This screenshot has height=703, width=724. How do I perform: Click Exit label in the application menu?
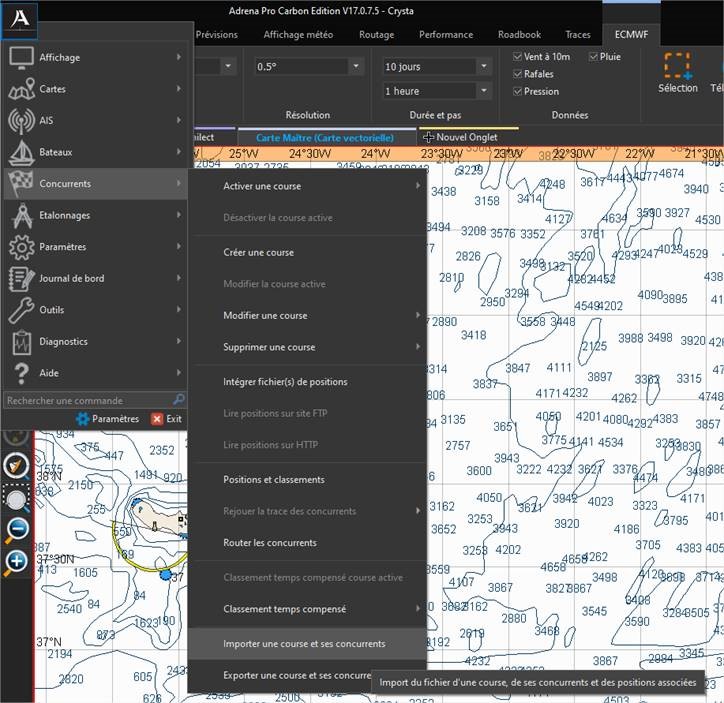pyautogui.click(x=174, y=419)
